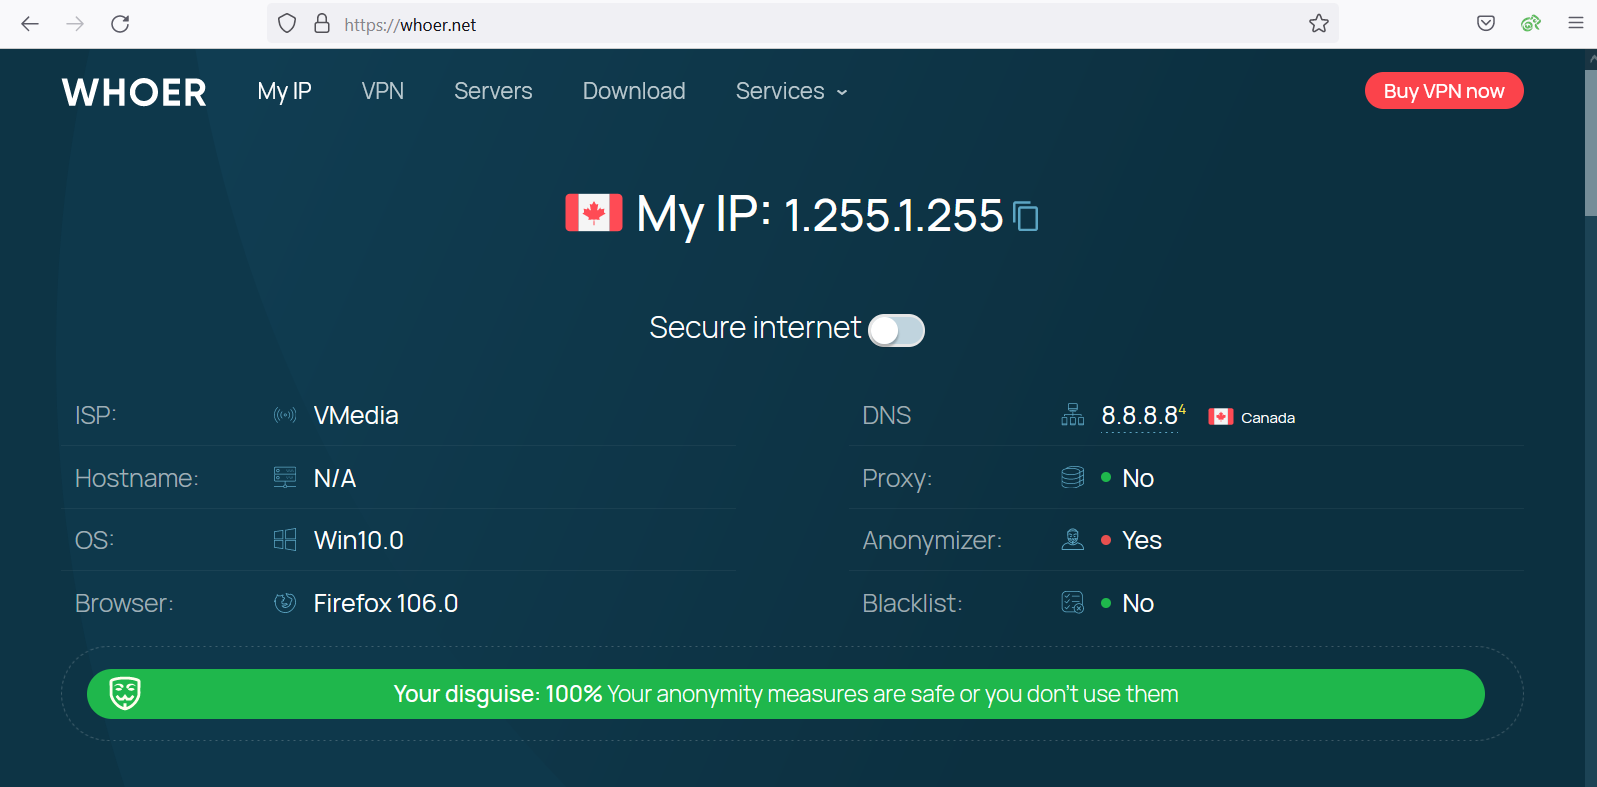The width and height of the screenshot is (1597, 787).
Task: Click the green extension icon in toolbar
Action: (1531, 24)
